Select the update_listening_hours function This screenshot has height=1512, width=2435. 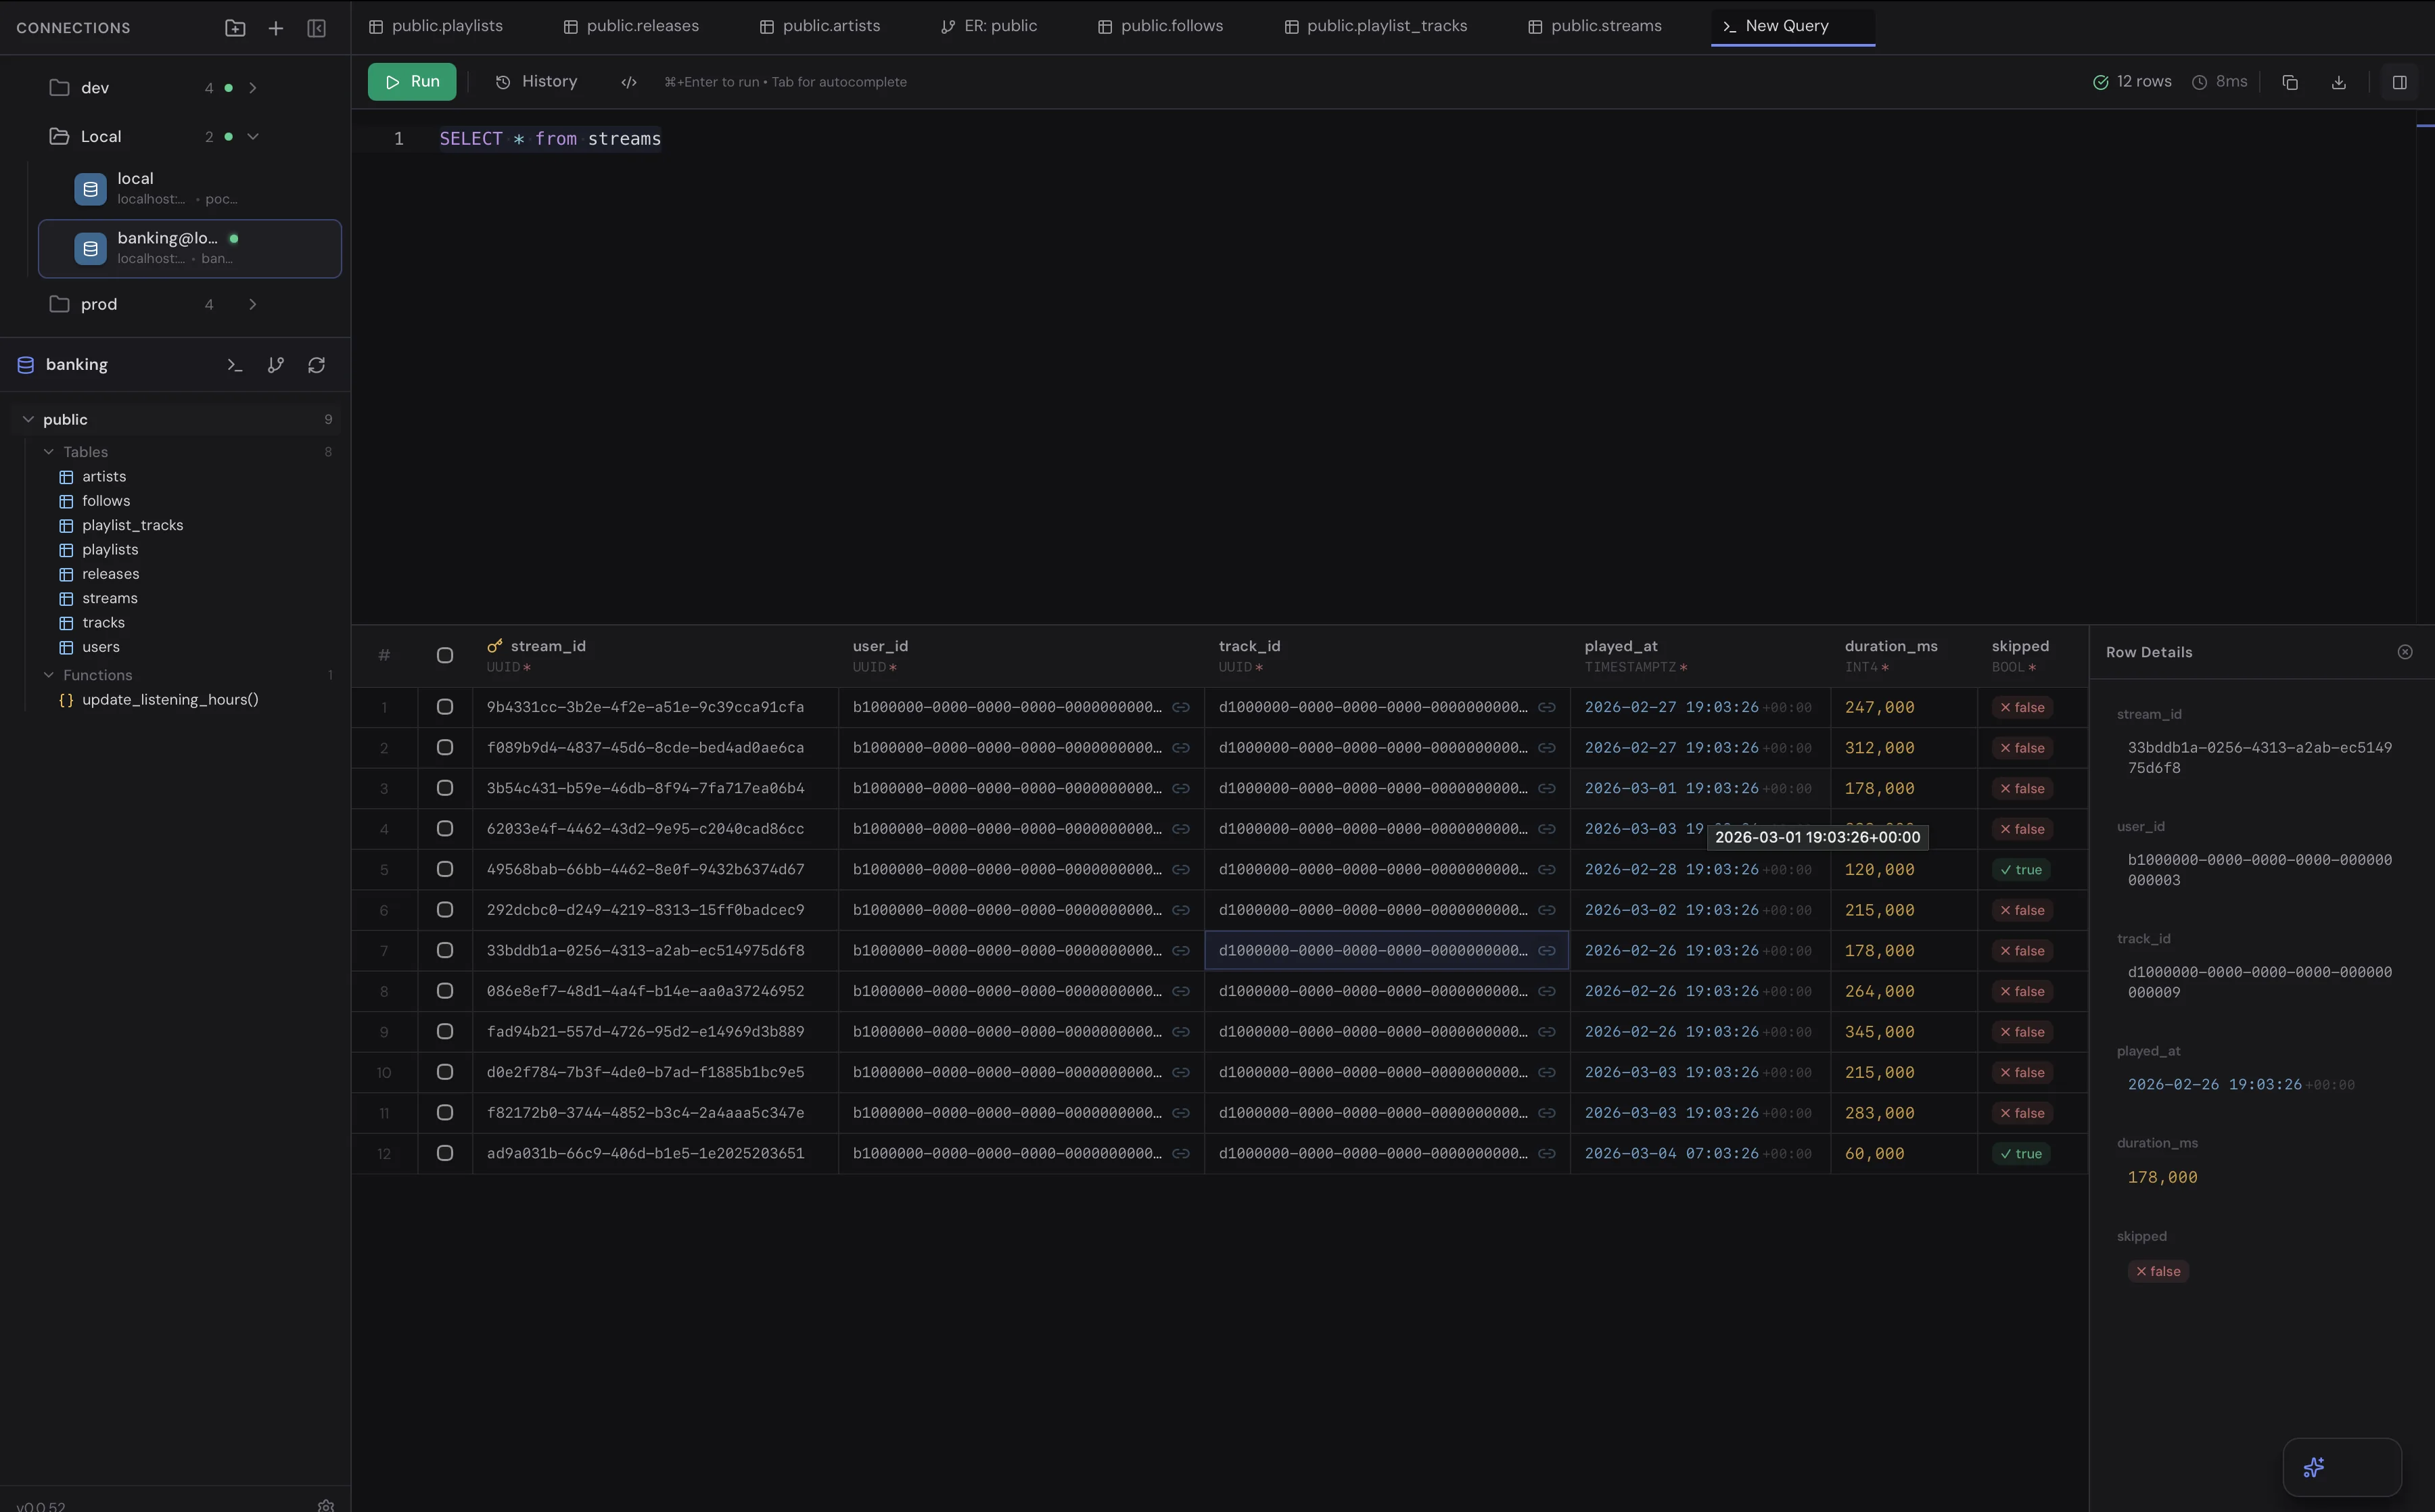click(170, 699)
